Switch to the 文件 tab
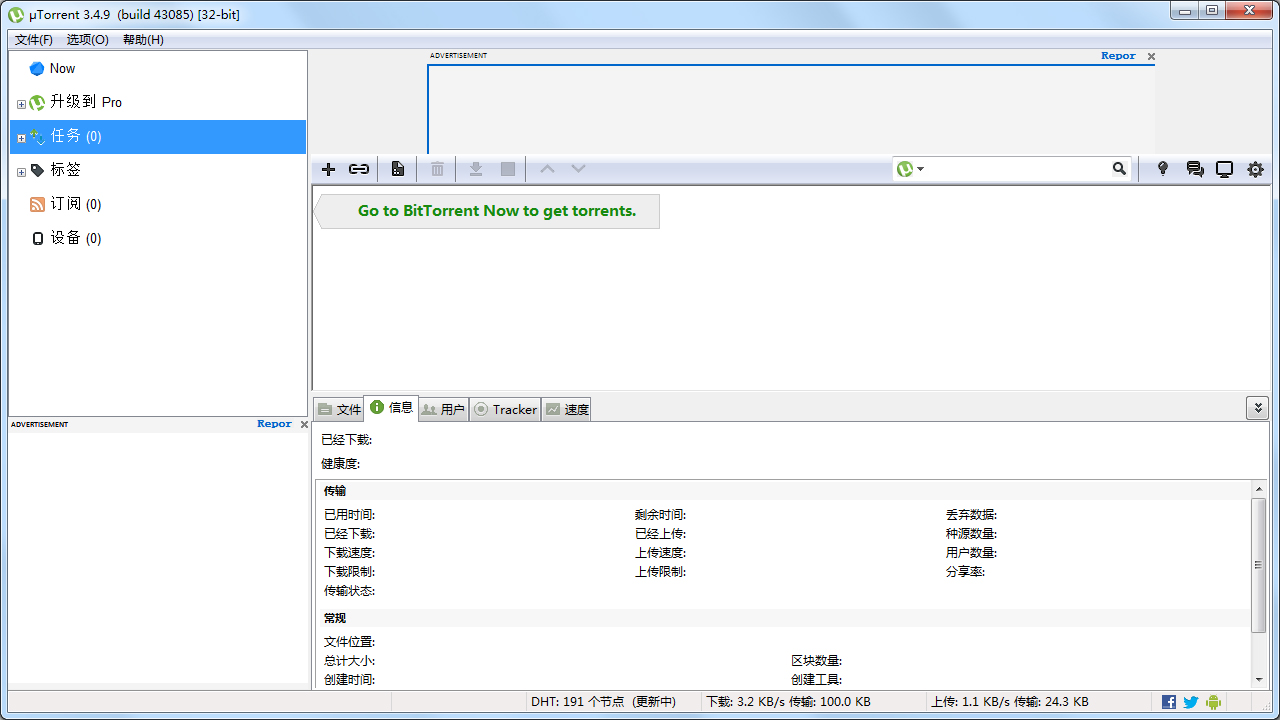The width and height of the screenshot is (1280, 720). (339, 410)
